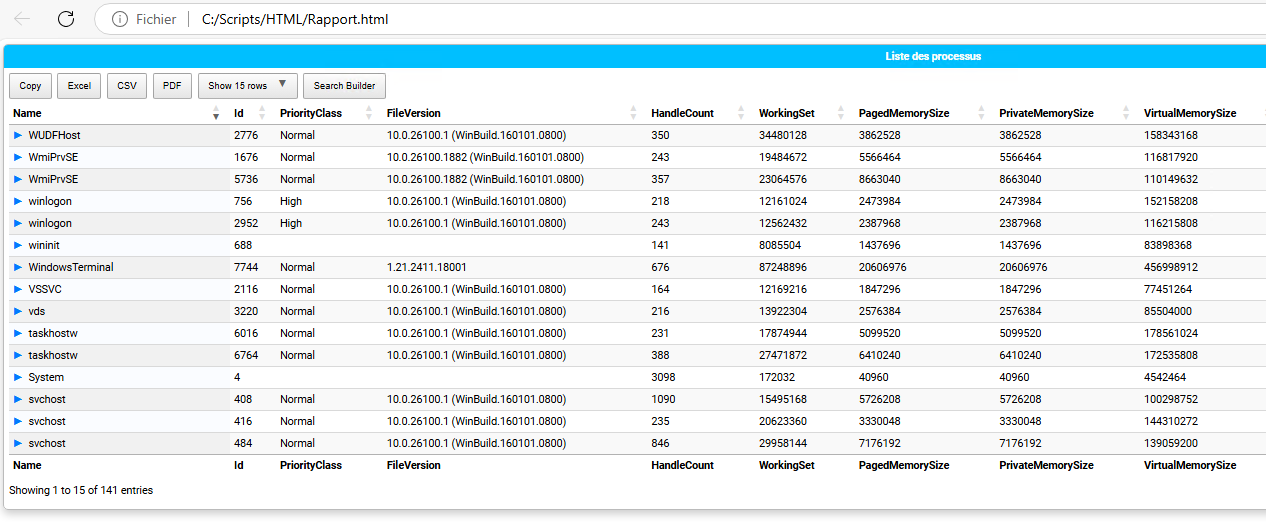Viewport: 1266px width, 525px height.
Task: Select the HandleCount value 1090
Action: click(x=663, y=399)
